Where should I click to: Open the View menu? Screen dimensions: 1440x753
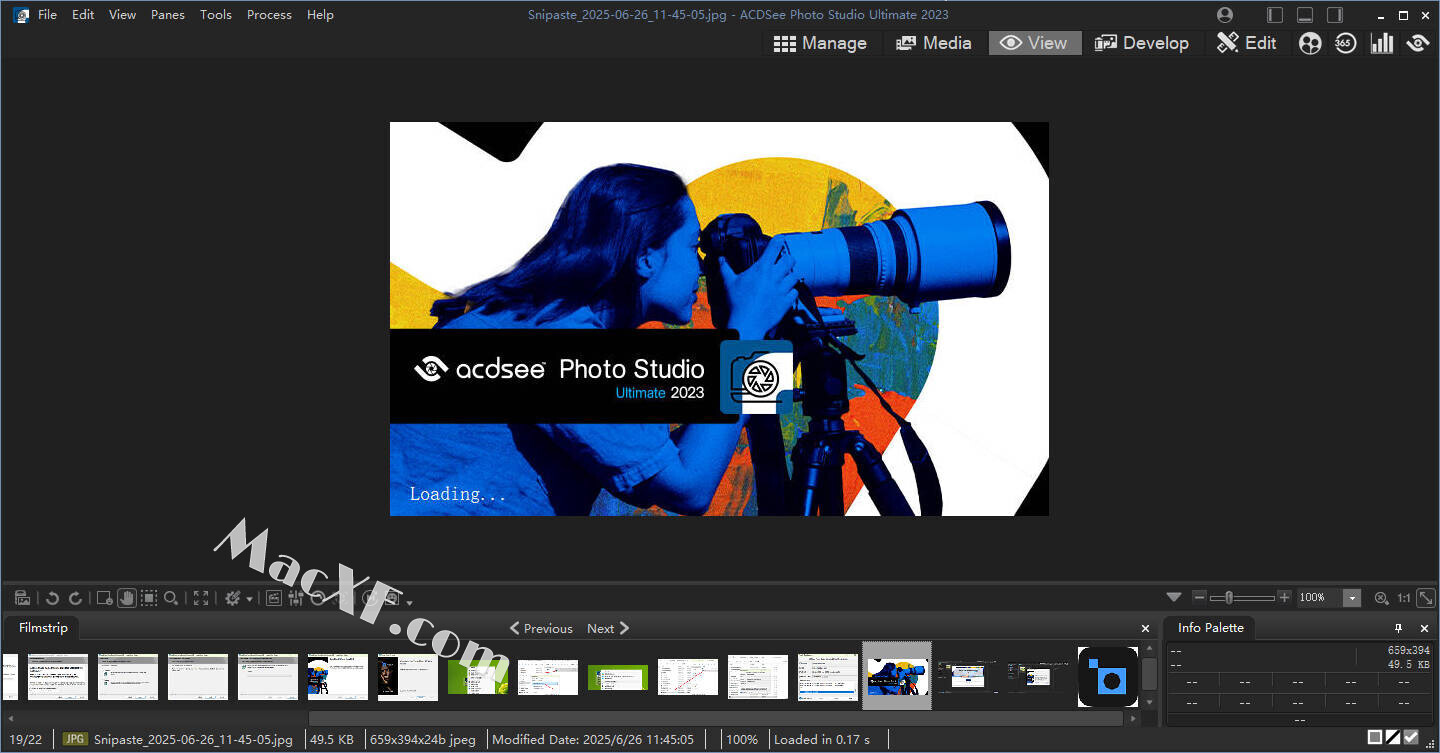[x=122, y=15]
